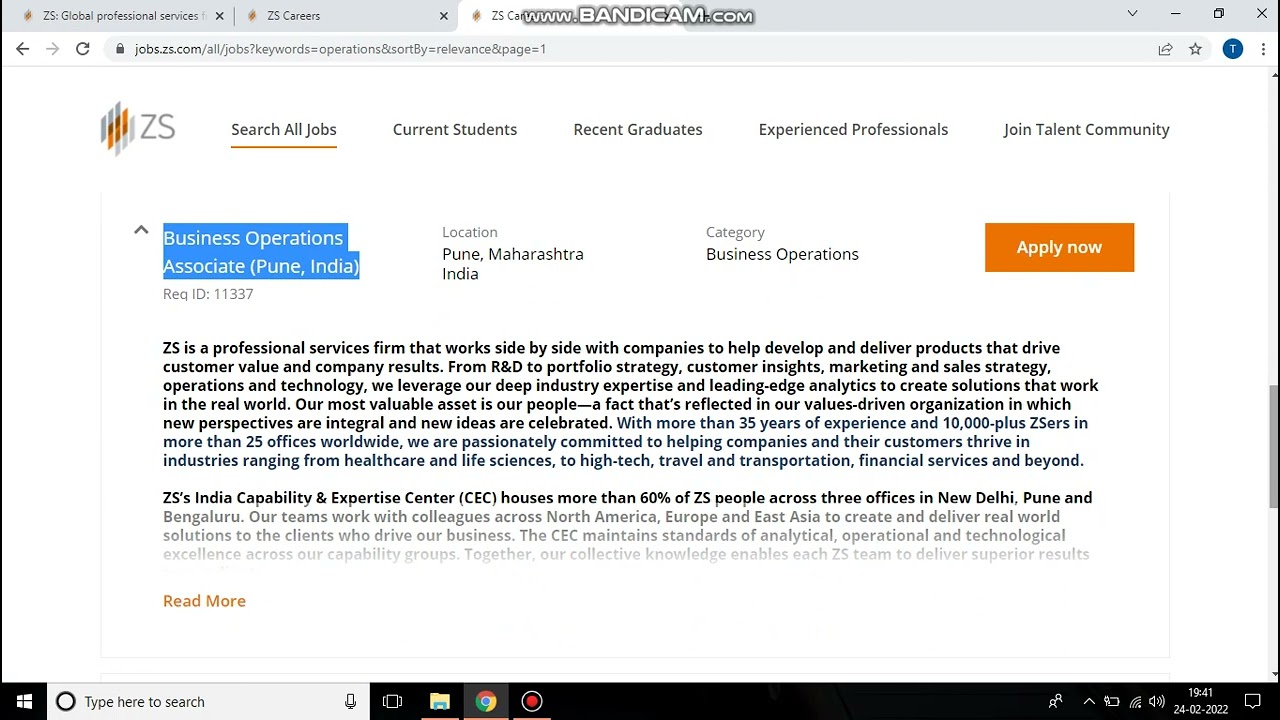
Task: Bookmark this page with the star icon
Action: pyautogui.click(x=1195, y=48)
